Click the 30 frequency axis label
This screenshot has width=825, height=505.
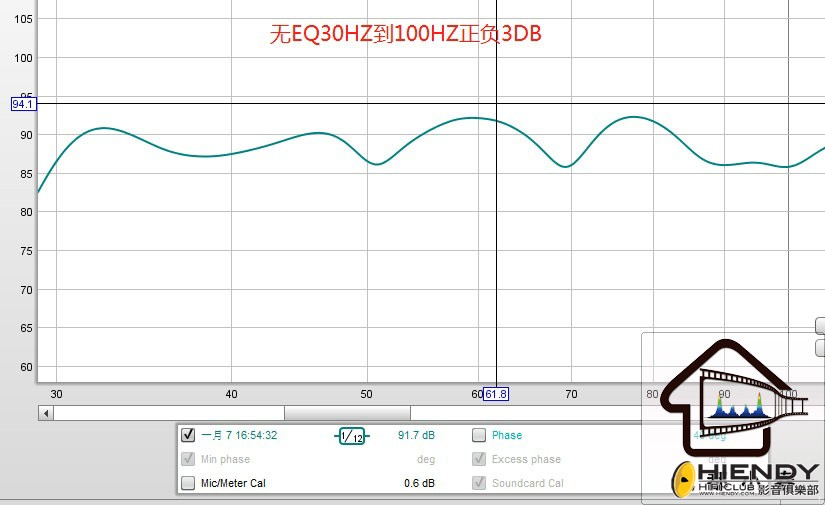(56, 394)
